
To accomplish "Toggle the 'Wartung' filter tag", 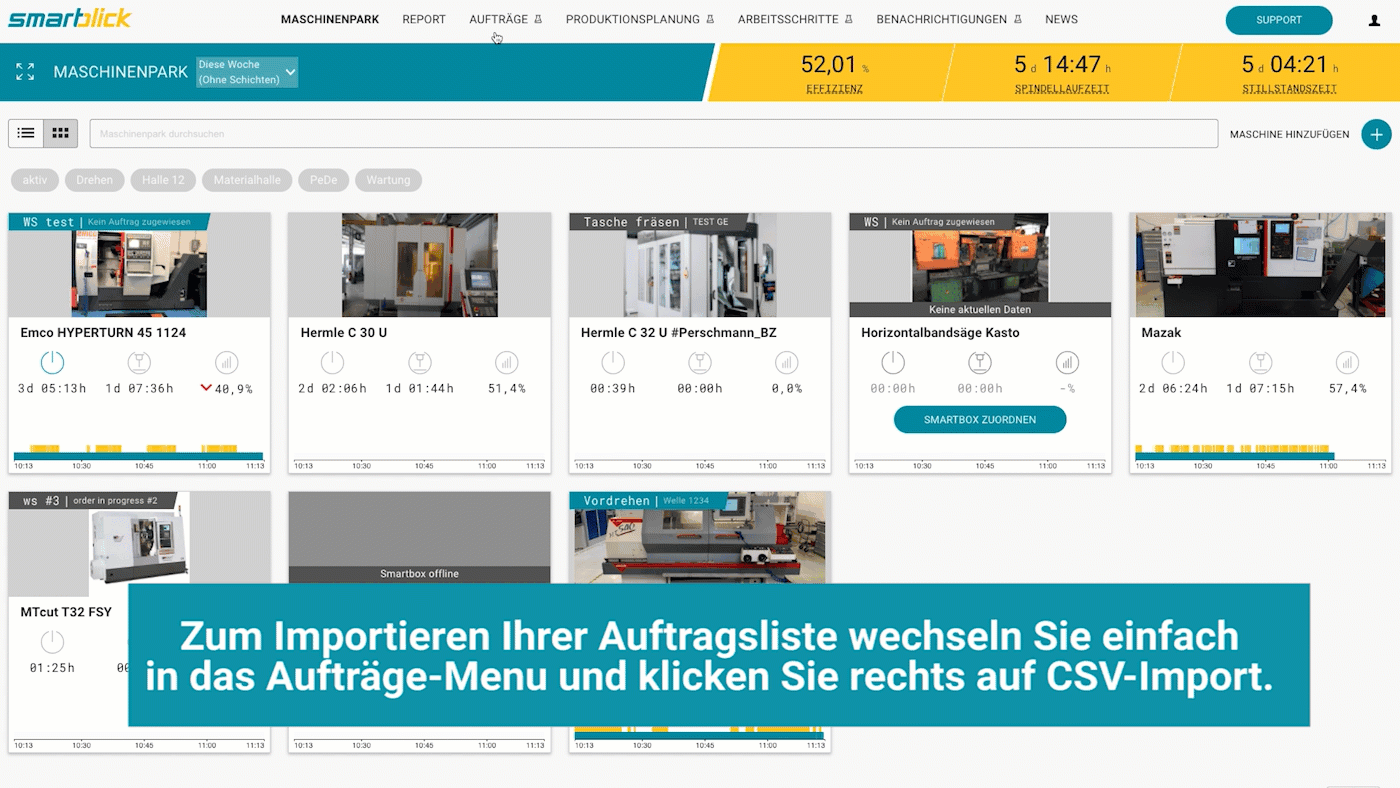I will pyautogui.click(x=388, y=180).
